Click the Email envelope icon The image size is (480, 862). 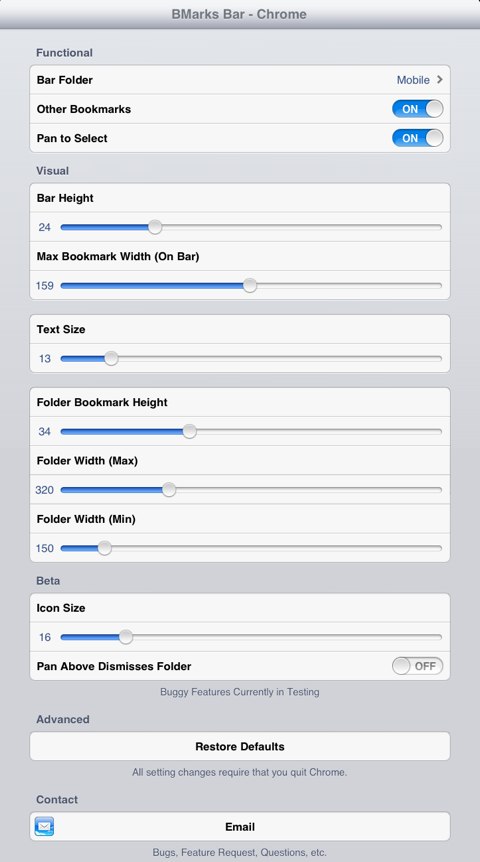click(x=44, y=826)
